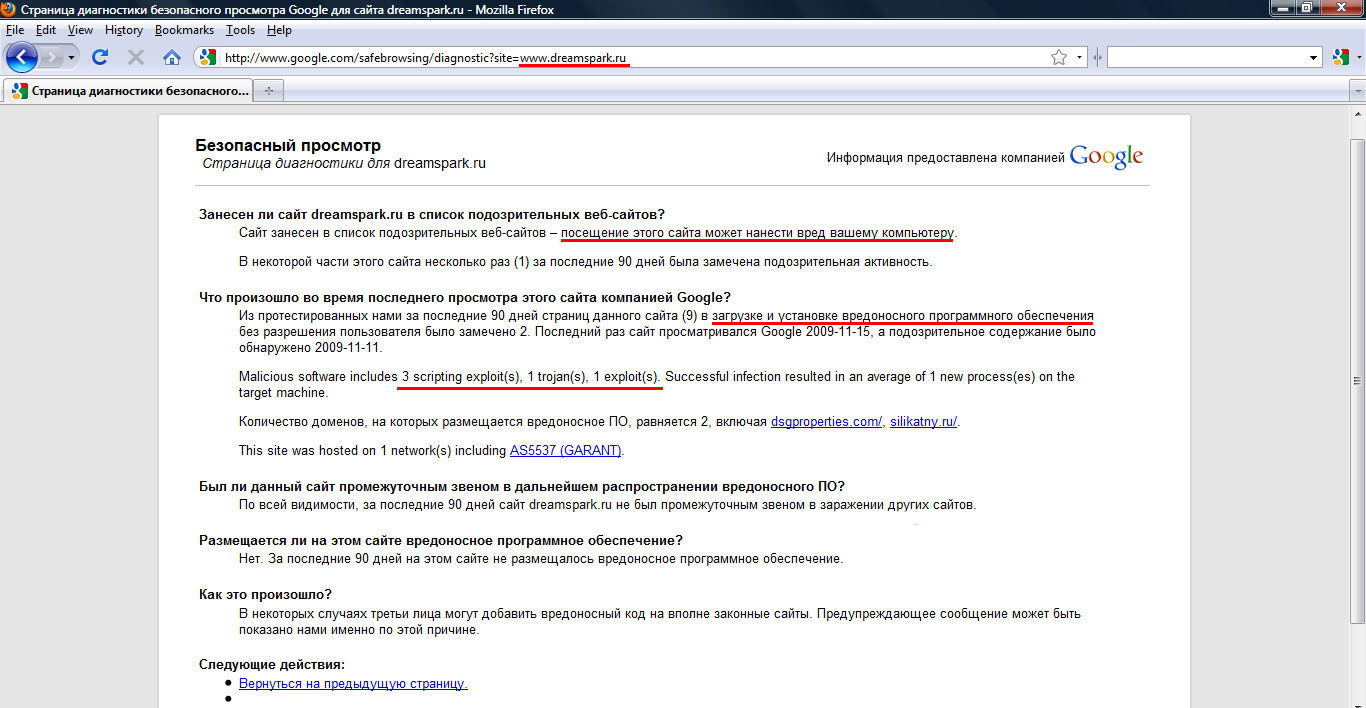Open the address bar URL history dropdown
The width and height of the screenshot is (1366, 708).
point(1080,58)
